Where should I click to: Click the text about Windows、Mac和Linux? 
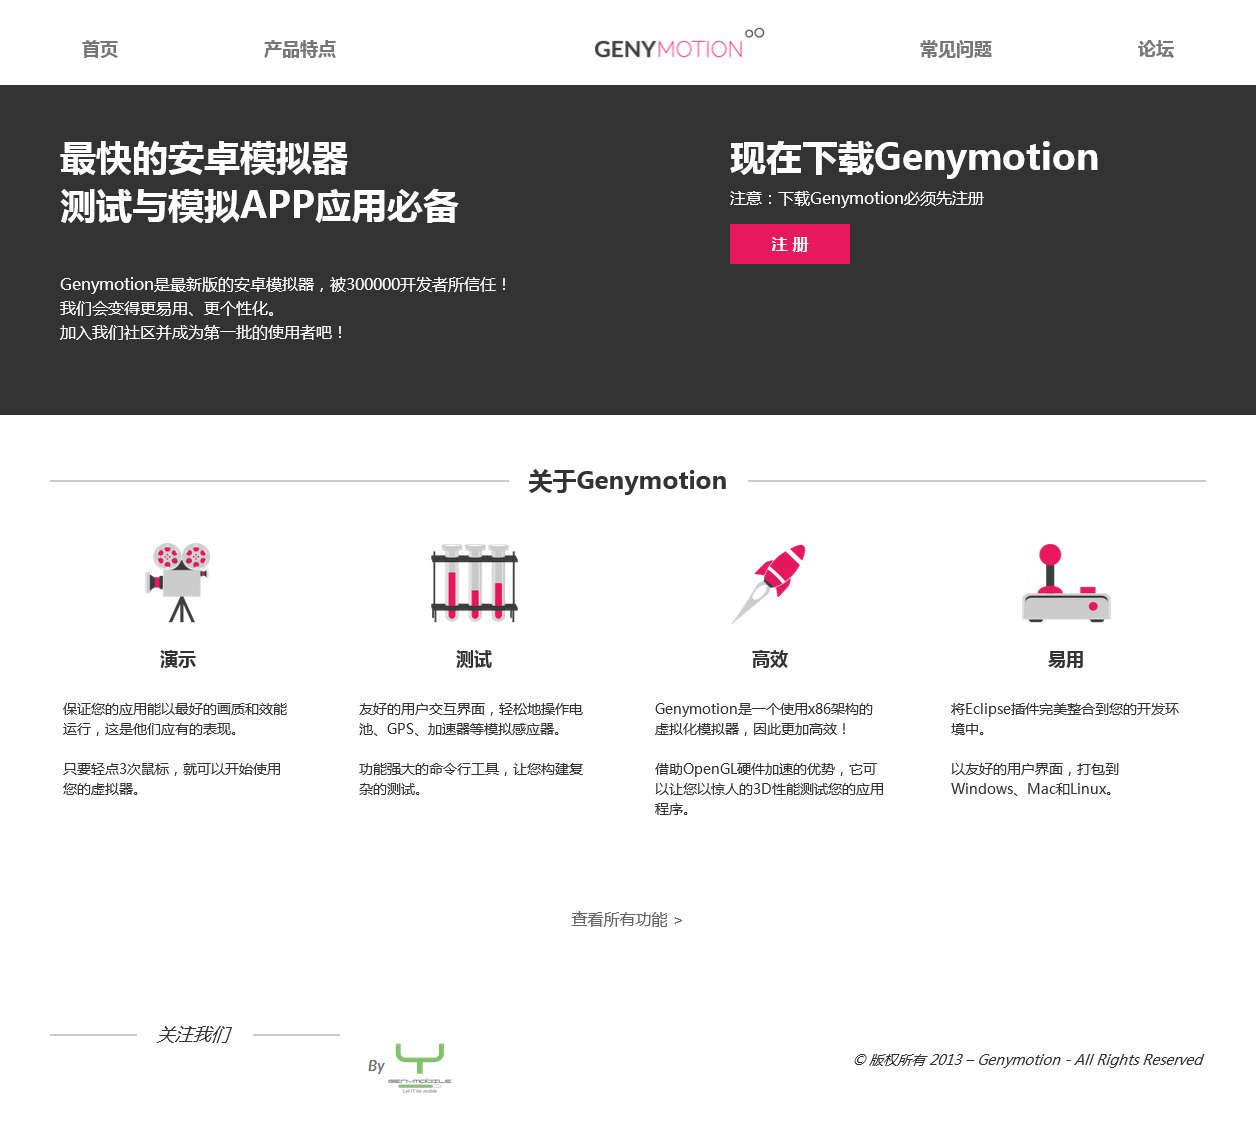[x=1035, y=779]
